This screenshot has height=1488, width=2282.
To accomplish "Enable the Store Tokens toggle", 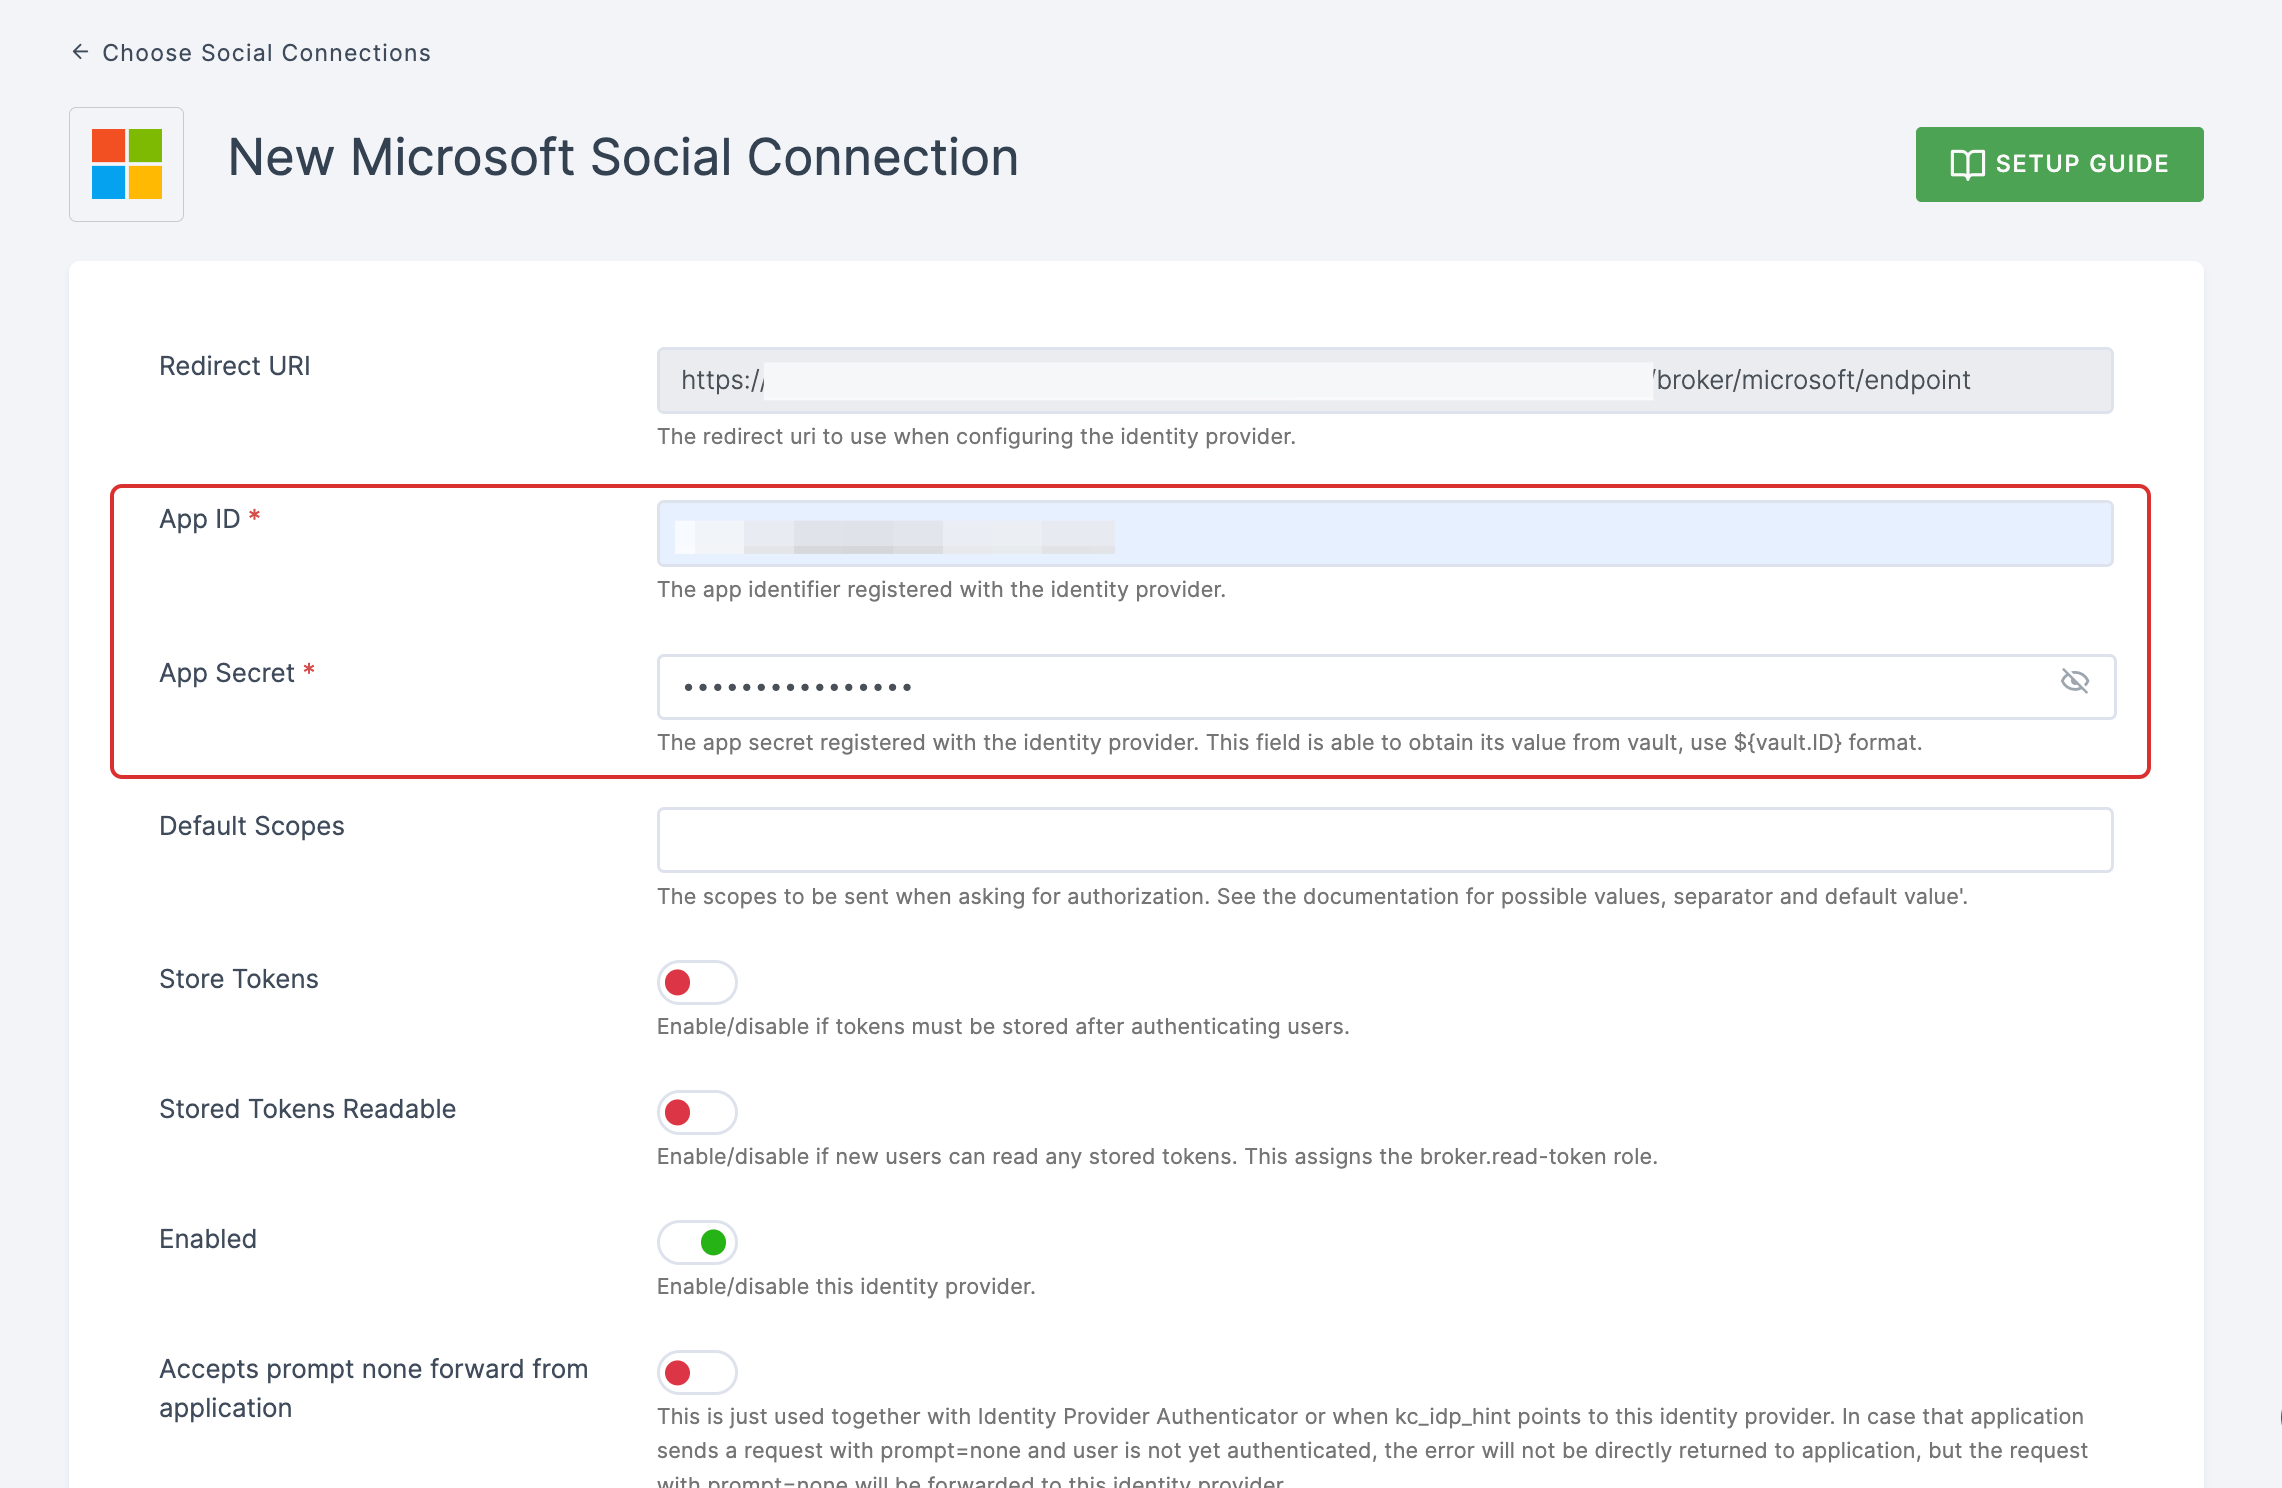I will point(697,982).
